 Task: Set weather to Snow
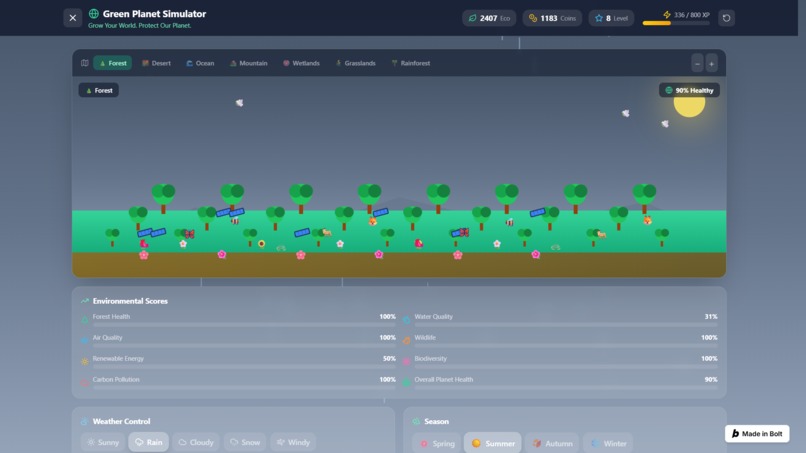tap(245, 442)
